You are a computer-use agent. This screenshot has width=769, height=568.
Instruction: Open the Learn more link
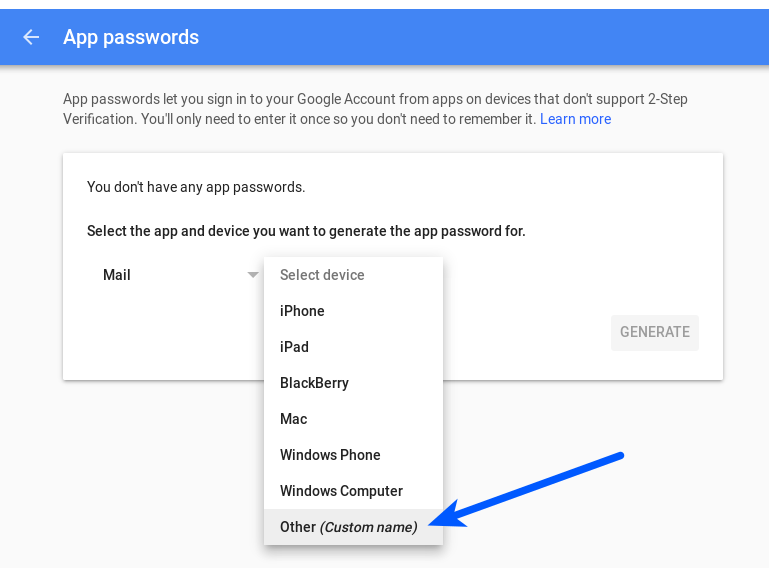[575, 119]
